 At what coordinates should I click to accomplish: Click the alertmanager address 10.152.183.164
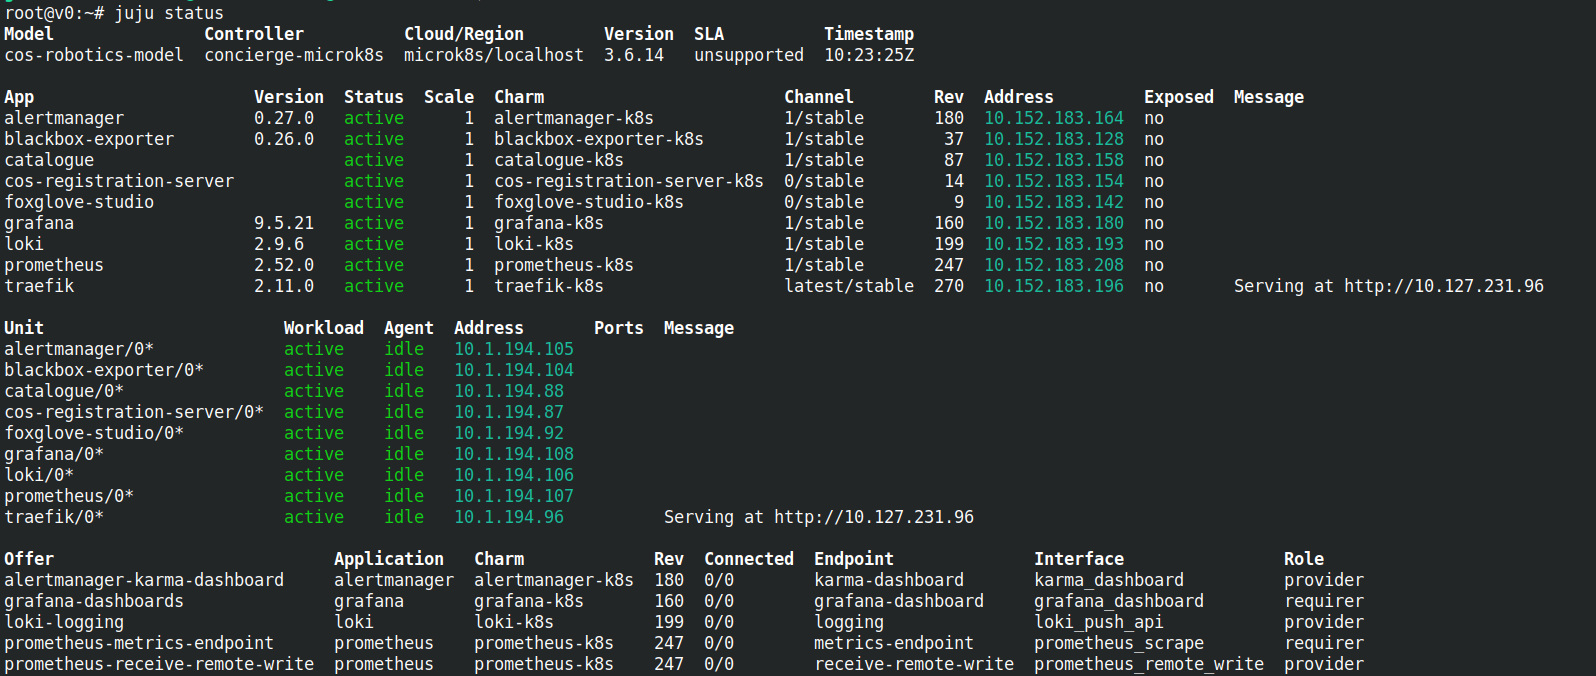(1053, 118)
